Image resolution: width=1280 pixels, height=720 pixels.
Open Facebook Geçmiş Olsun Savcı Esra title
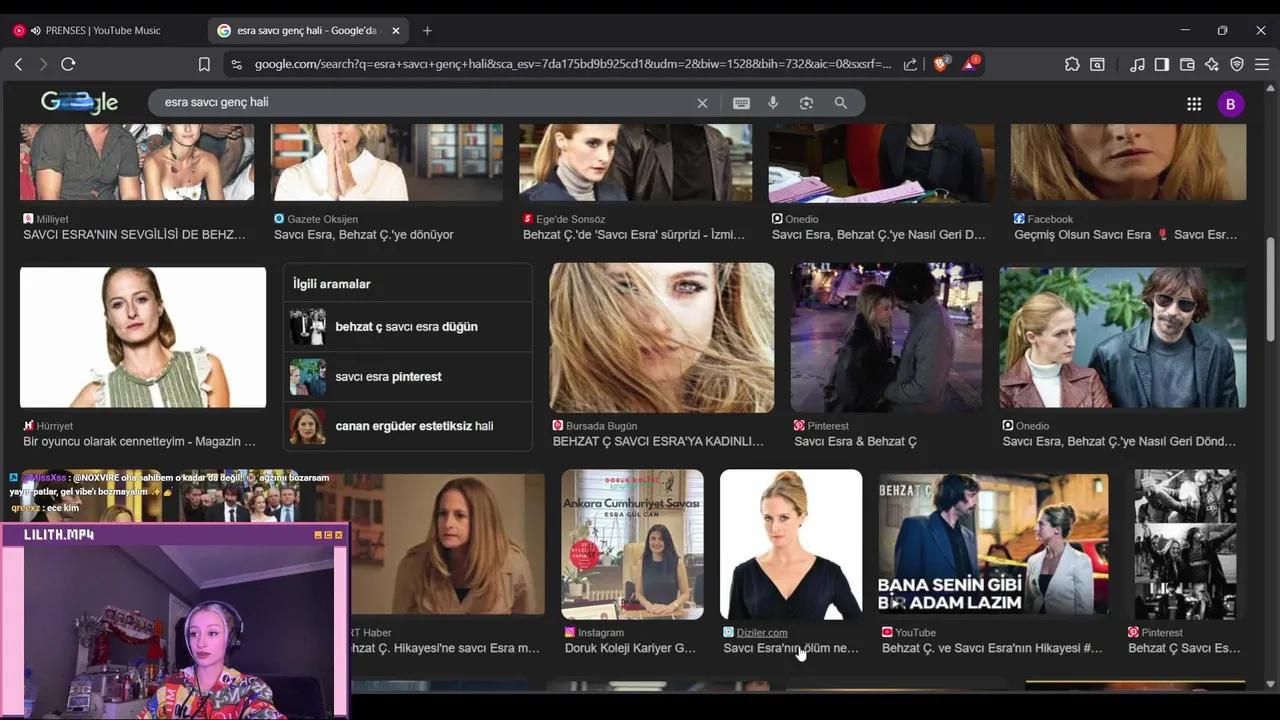click(x=1126, y=235)
